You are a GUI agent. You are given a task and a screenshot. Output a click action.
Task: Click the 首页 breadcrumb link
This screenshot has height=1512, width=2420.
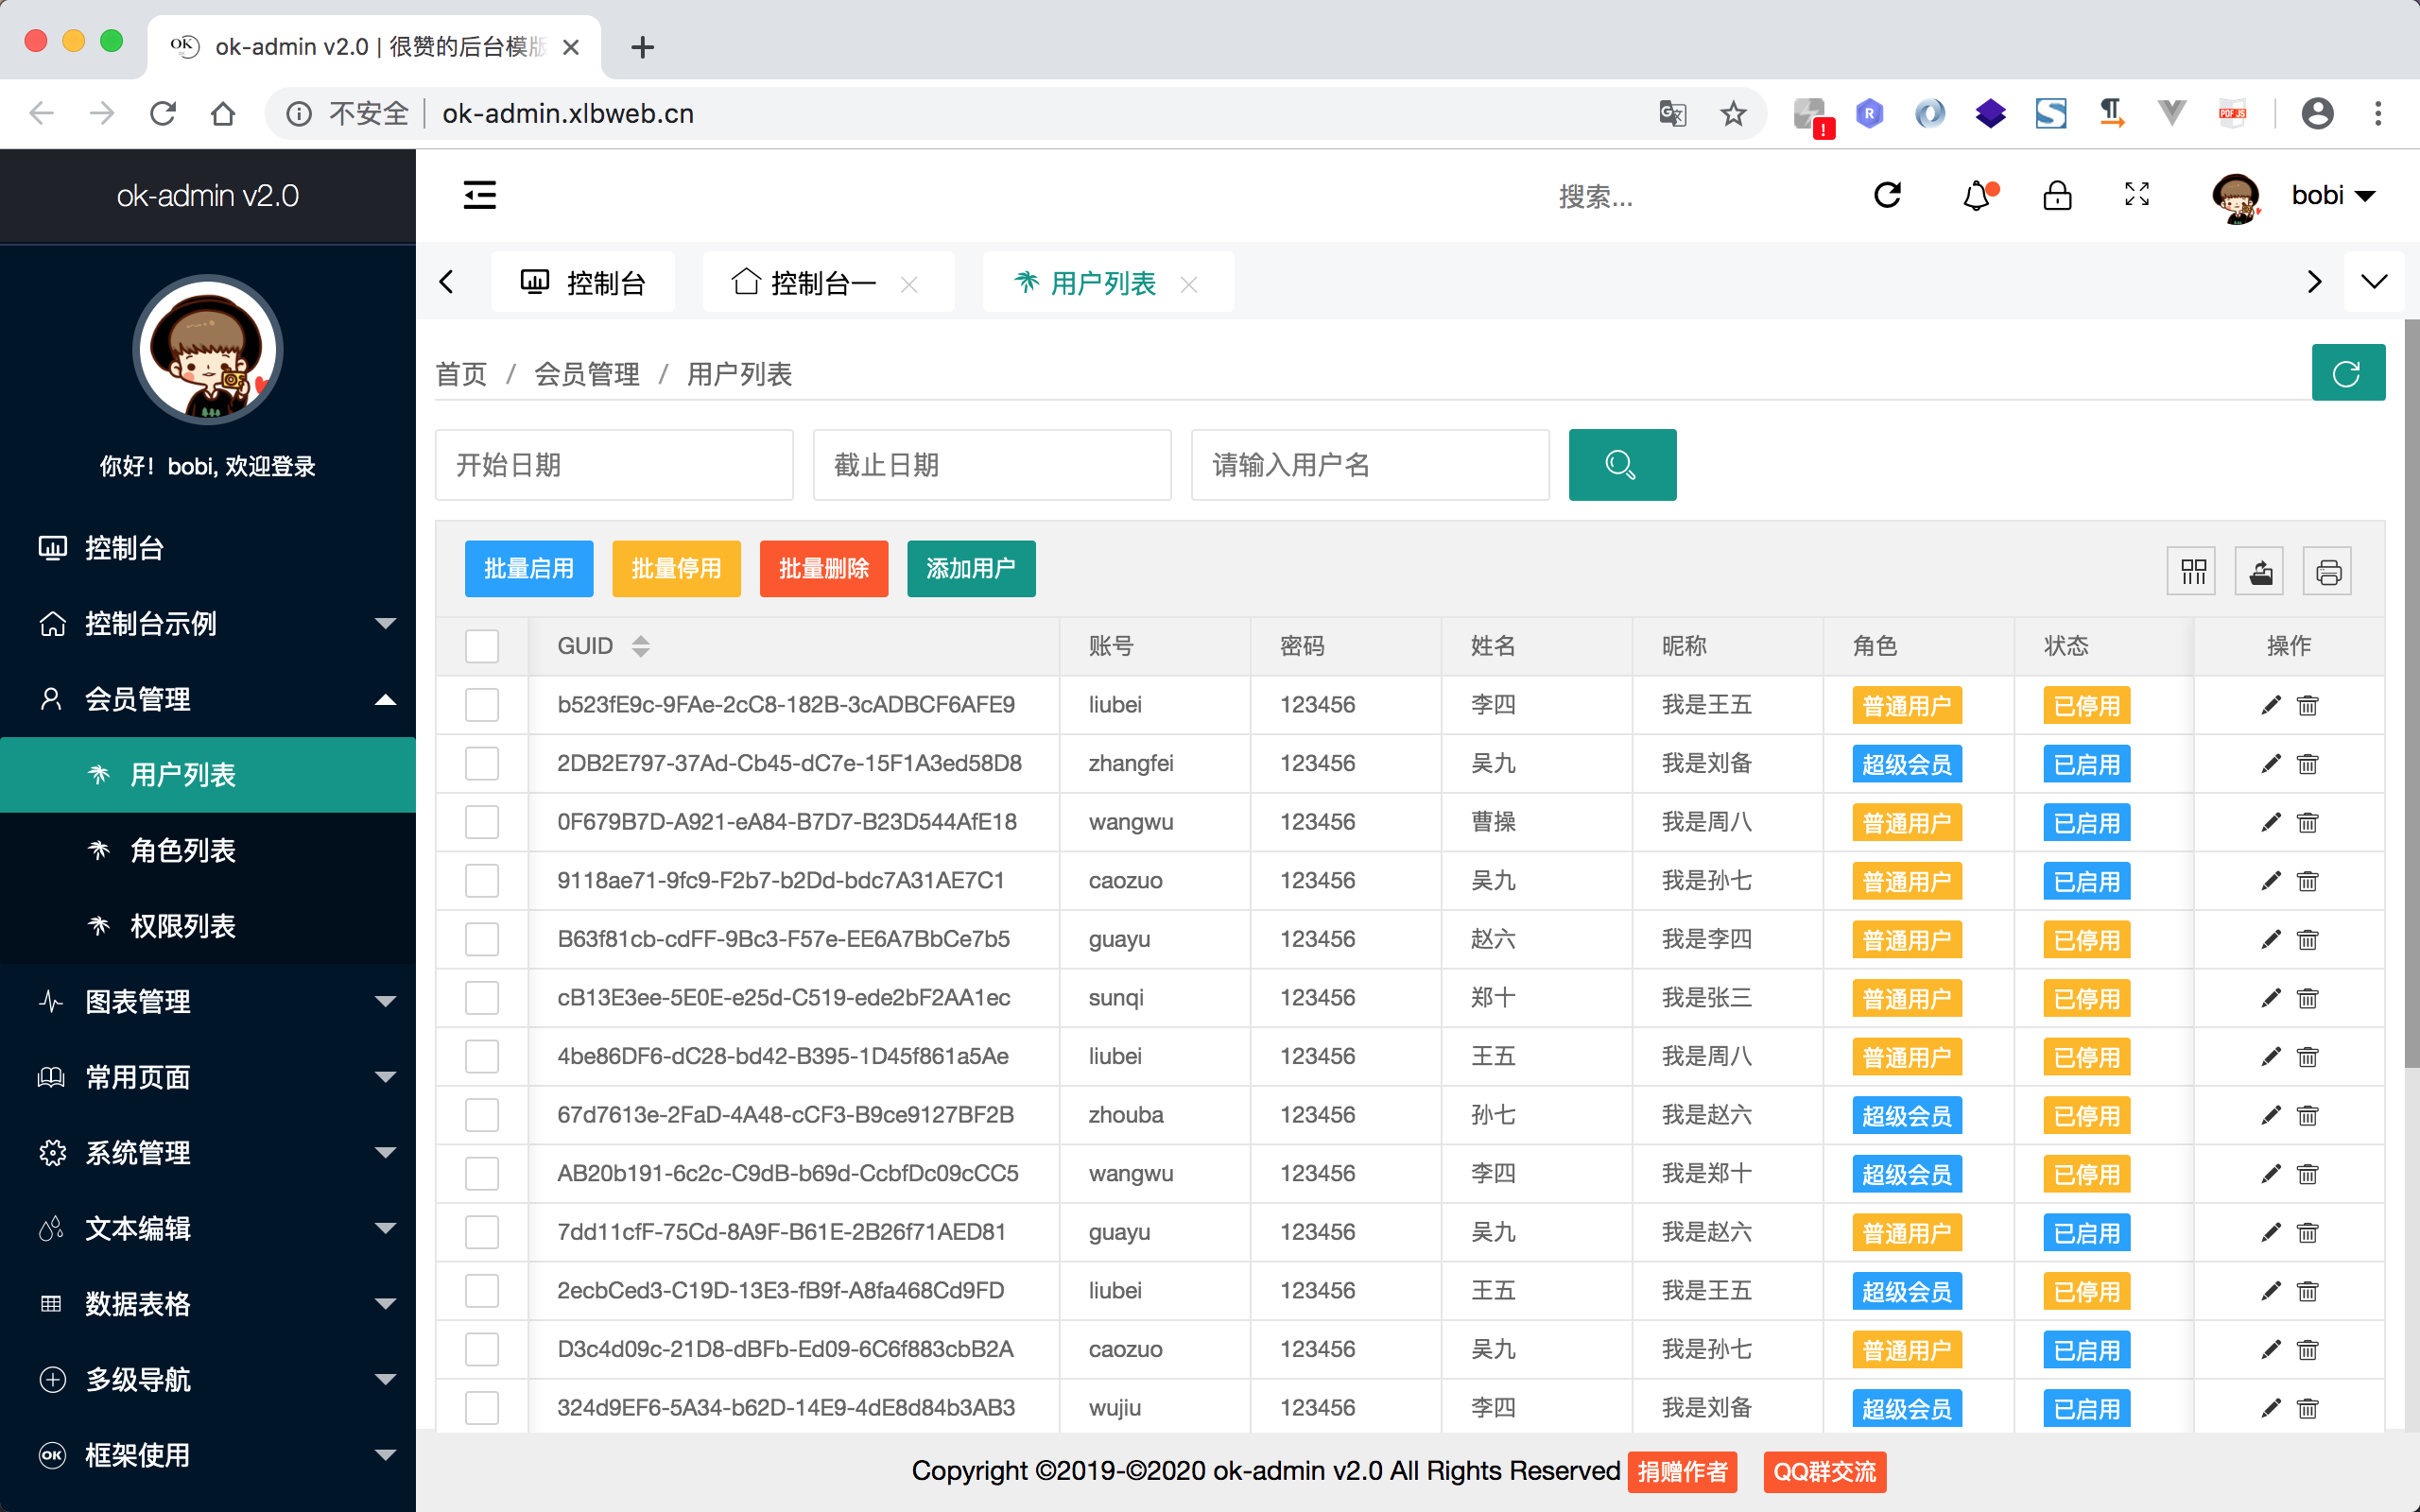click(461, 375)
